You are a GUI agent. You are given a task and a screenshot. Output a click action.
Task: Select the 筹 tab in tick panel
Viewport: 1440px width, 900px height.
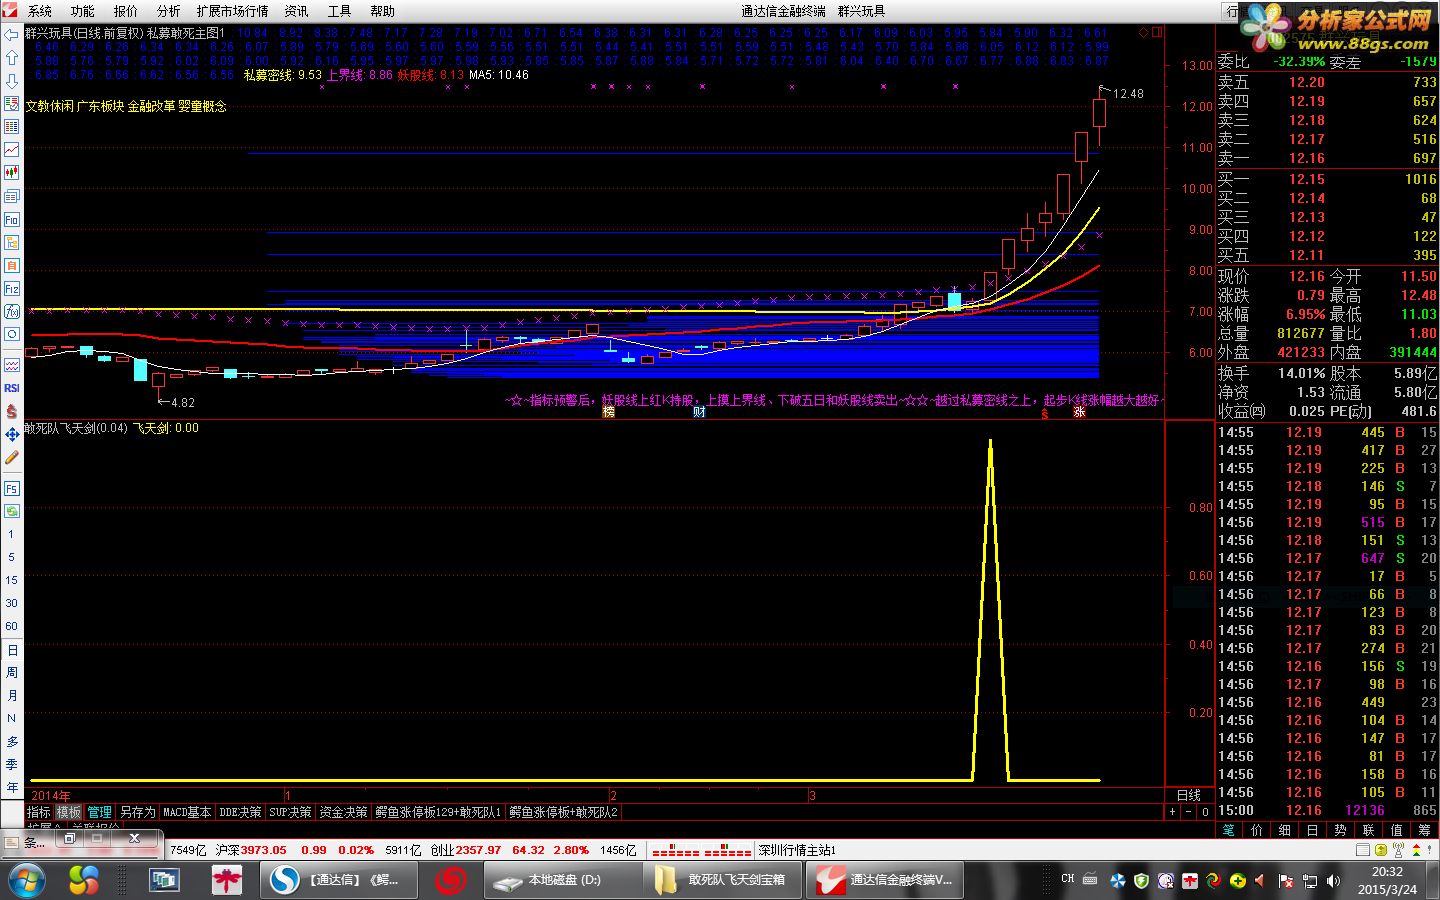[1424, 830]
